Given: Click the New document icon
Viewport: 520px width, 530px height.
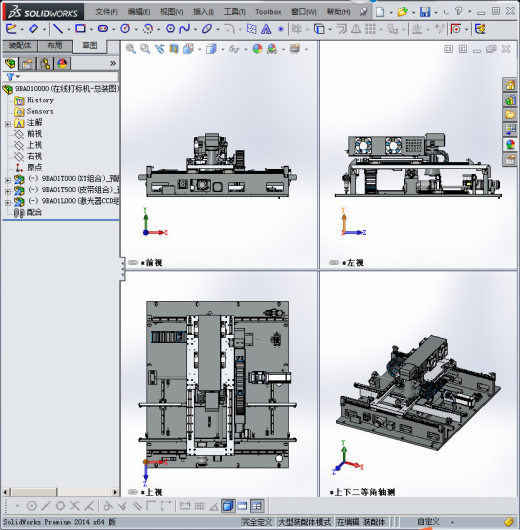Looking at the screenshot, I should point(380,12).
